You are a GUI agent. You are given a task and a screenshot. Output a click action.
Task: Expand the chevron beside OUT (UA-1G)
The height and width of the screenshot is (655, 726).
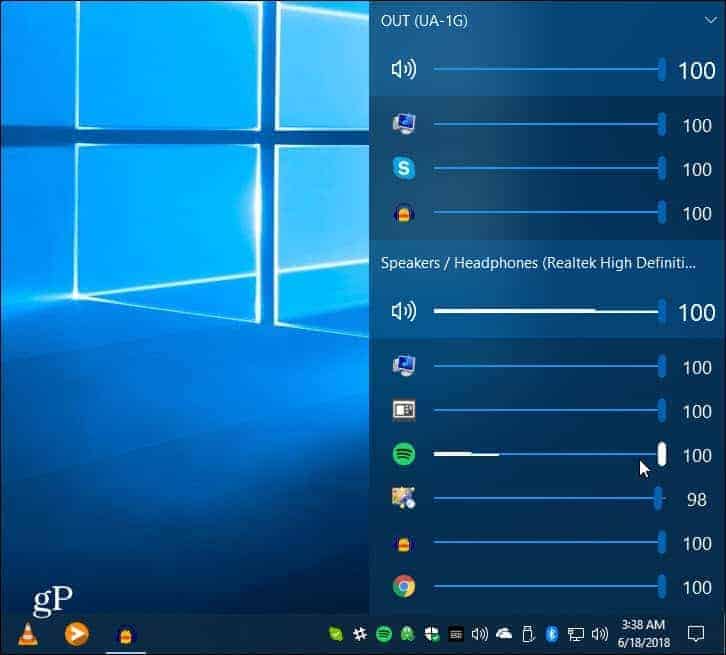coord(710,20)
